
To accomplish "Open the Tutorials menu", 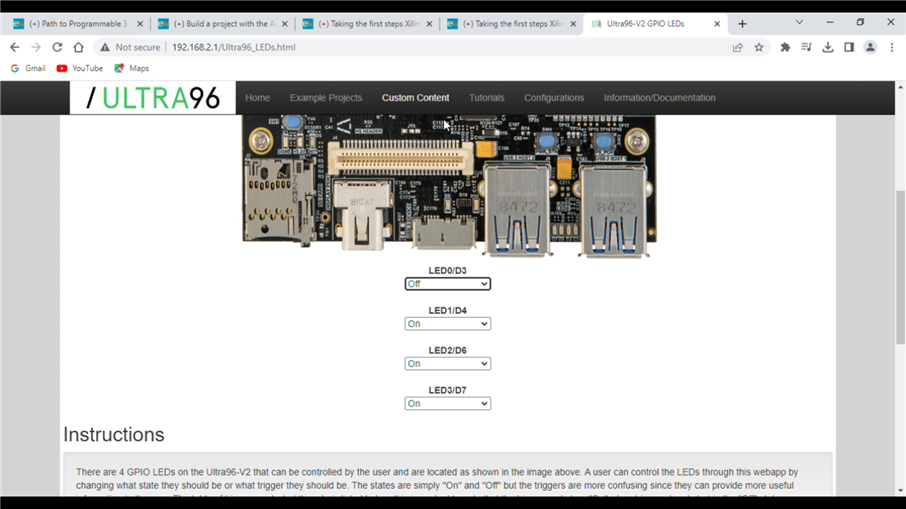I will click(x=487, y=98).
